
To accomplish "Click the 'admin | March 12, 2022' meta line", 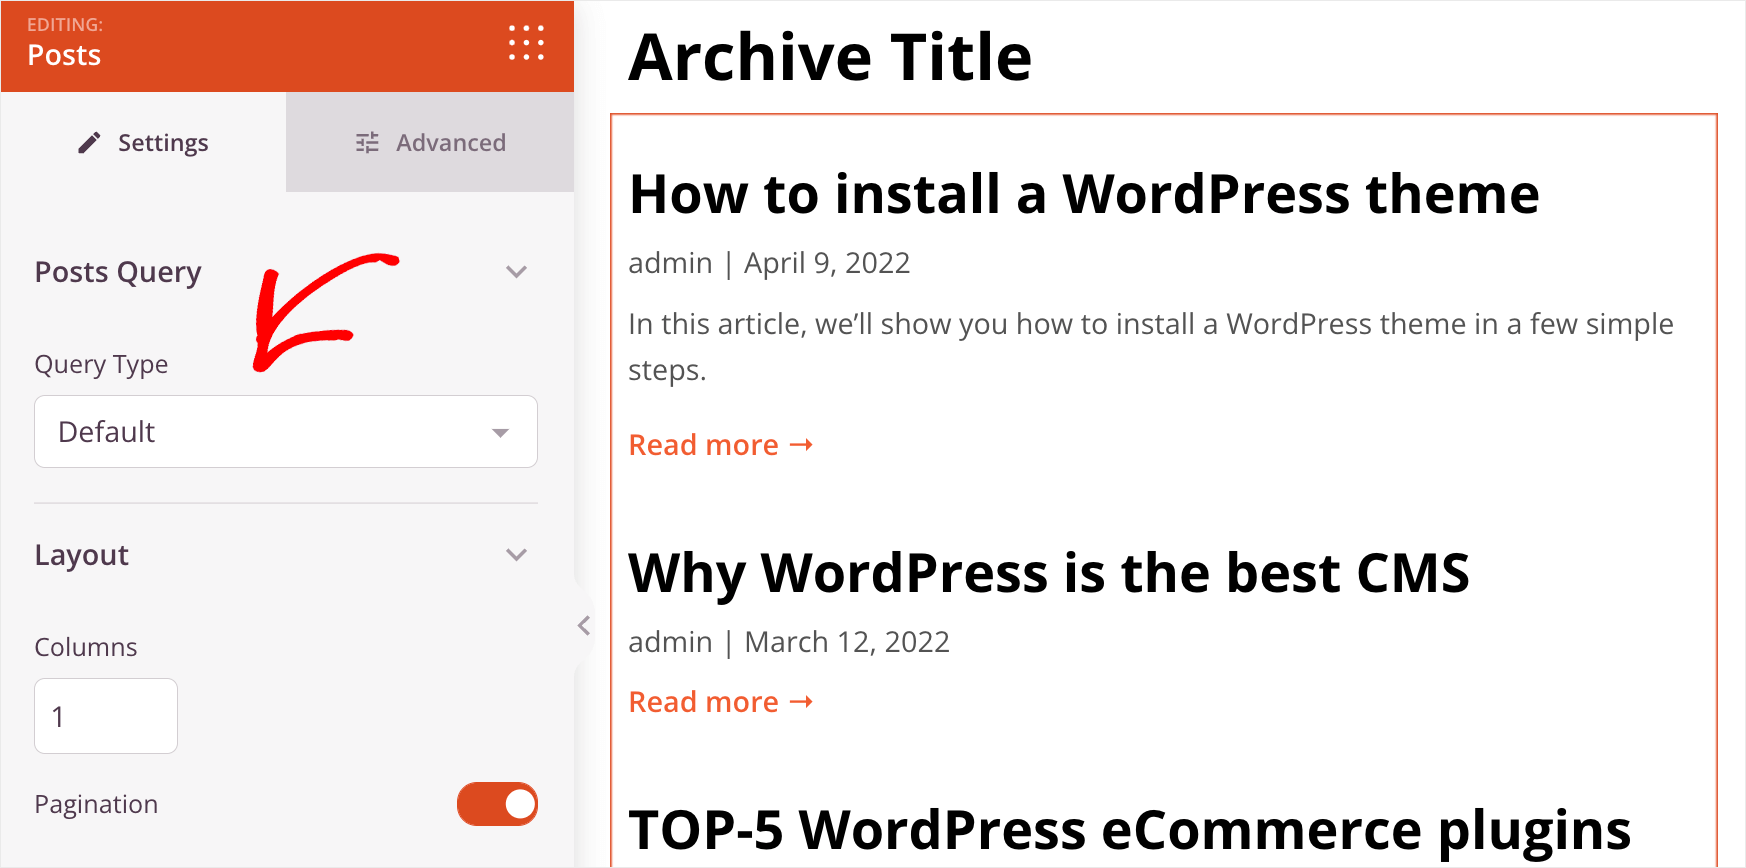I will [789, 642].
